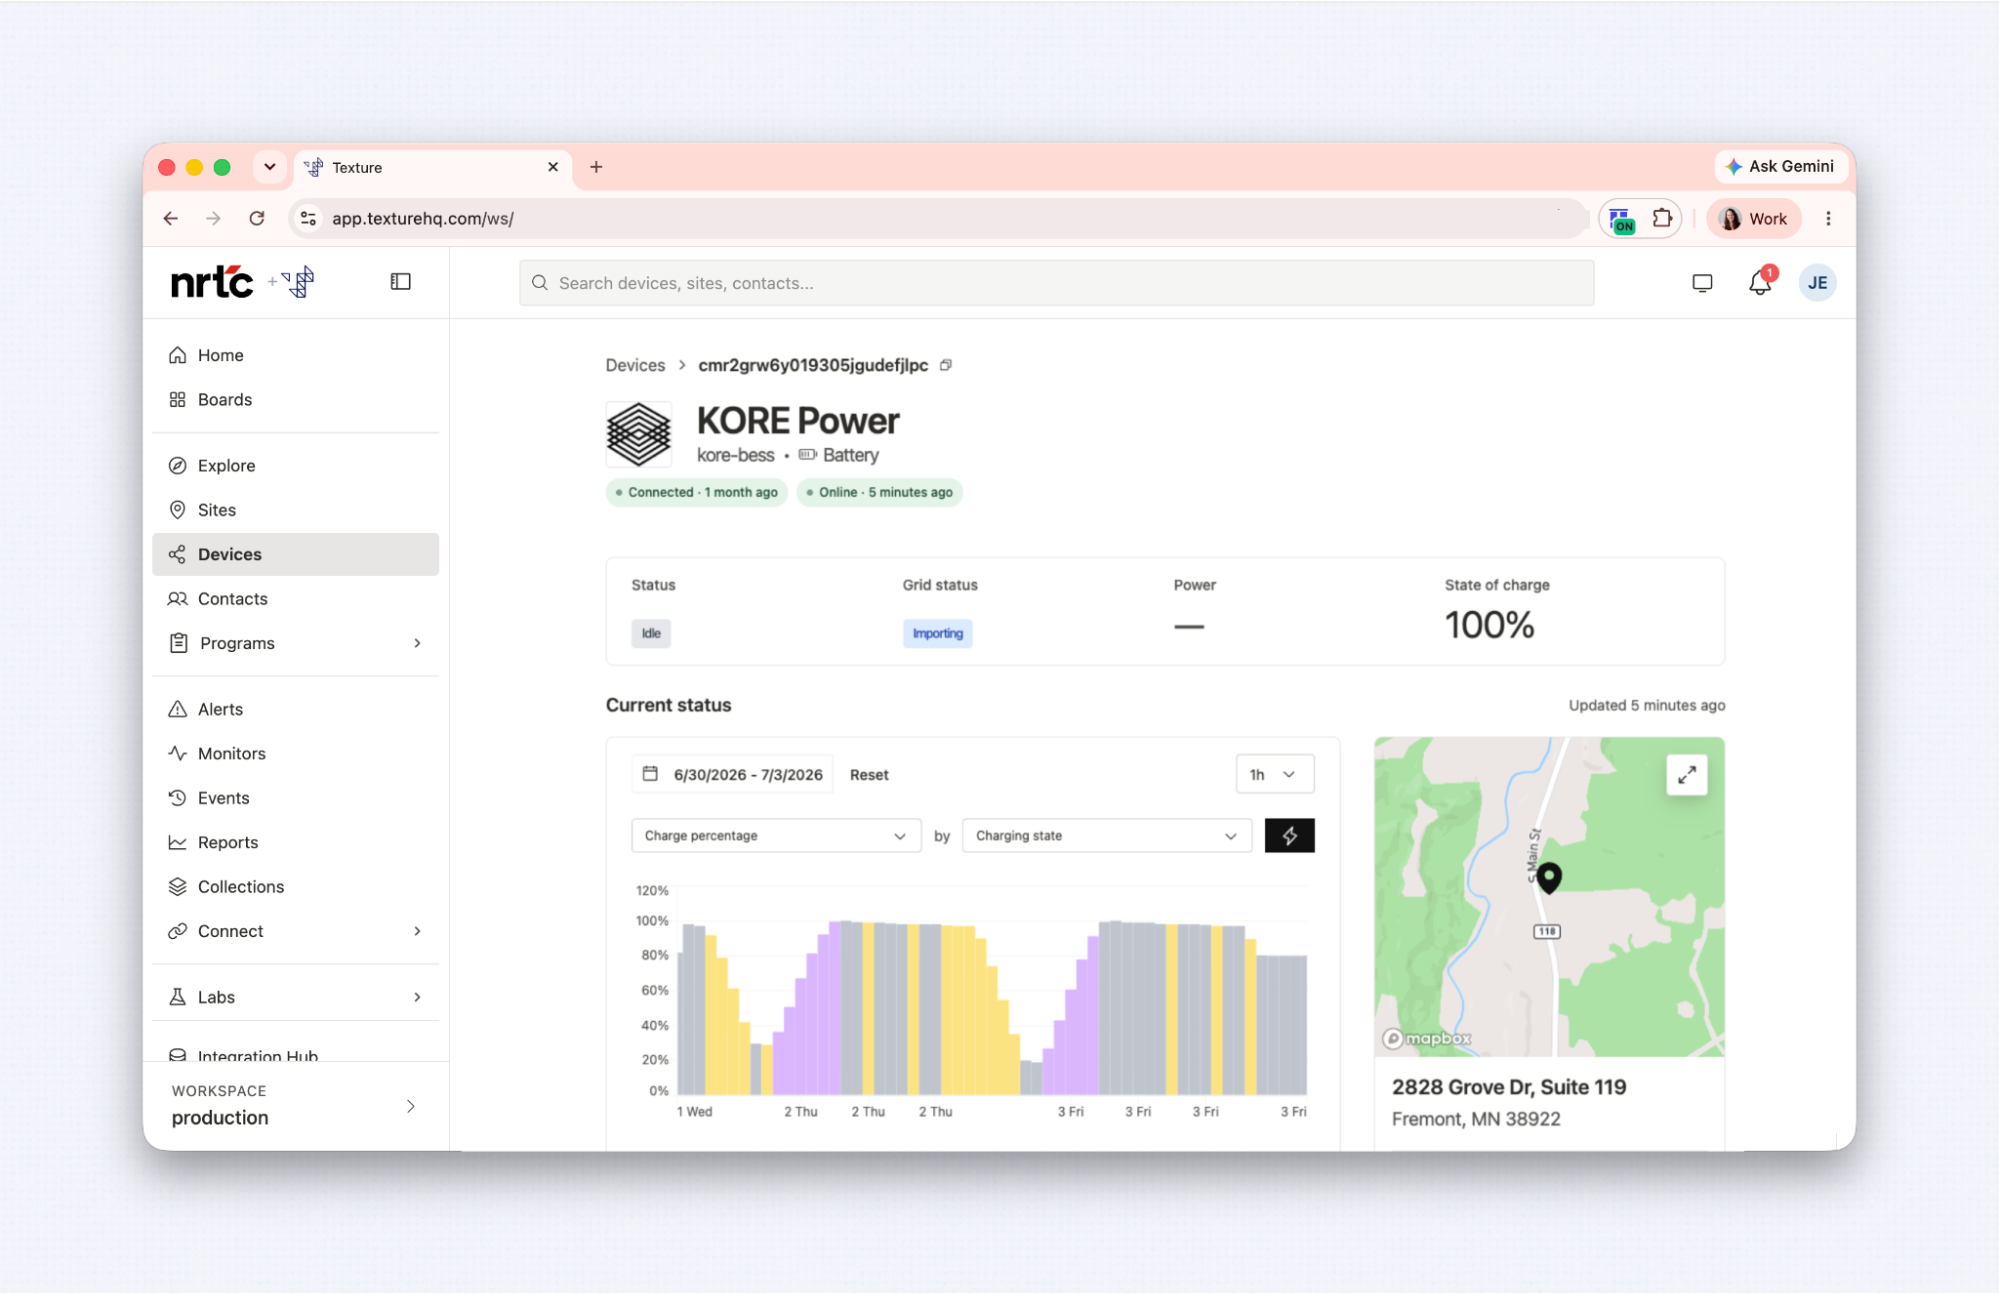Viewport: 1999px width, 1294px height.
Task: Click the mapbox logo on the map
Action: click(1427, 1038)
